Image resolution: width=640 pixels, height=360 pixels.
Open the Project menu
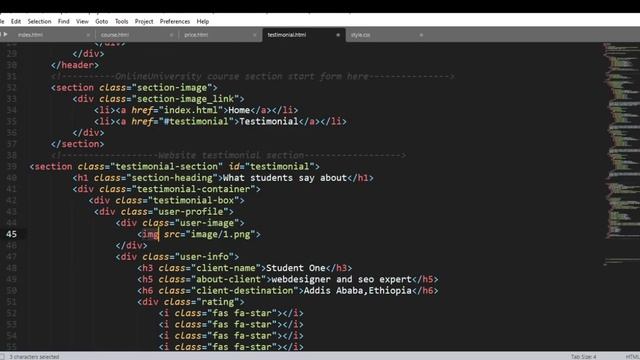(144, 21)
